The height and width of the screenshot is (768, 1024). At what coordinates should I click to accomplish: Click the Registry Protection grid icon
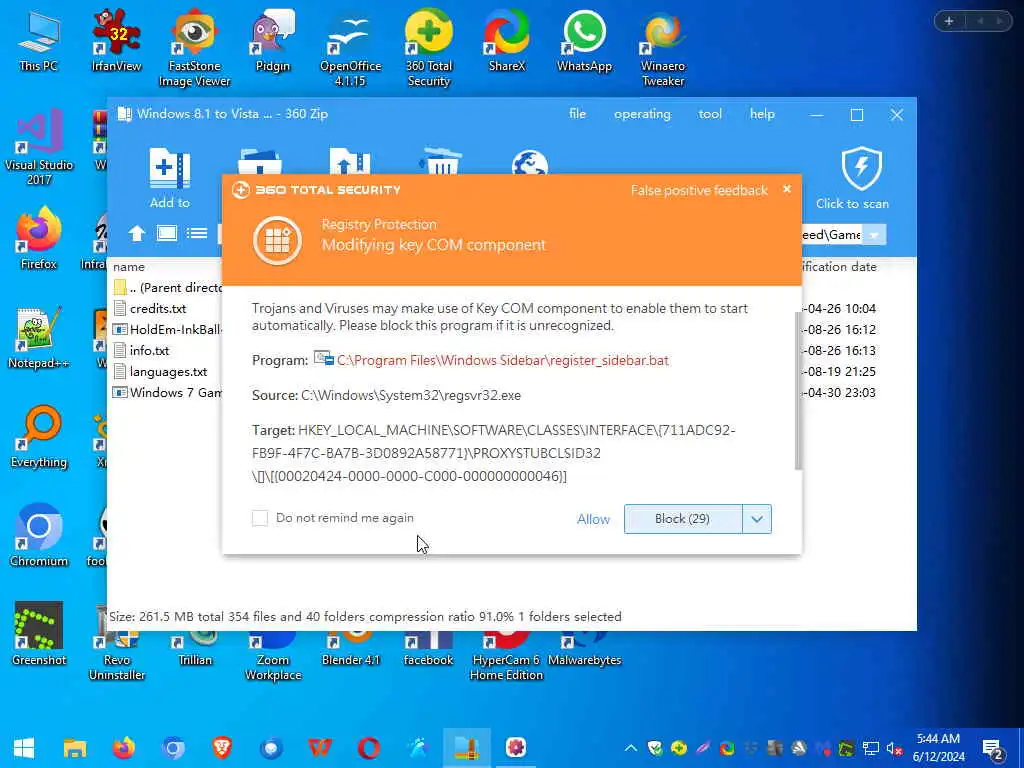(278, 240)
